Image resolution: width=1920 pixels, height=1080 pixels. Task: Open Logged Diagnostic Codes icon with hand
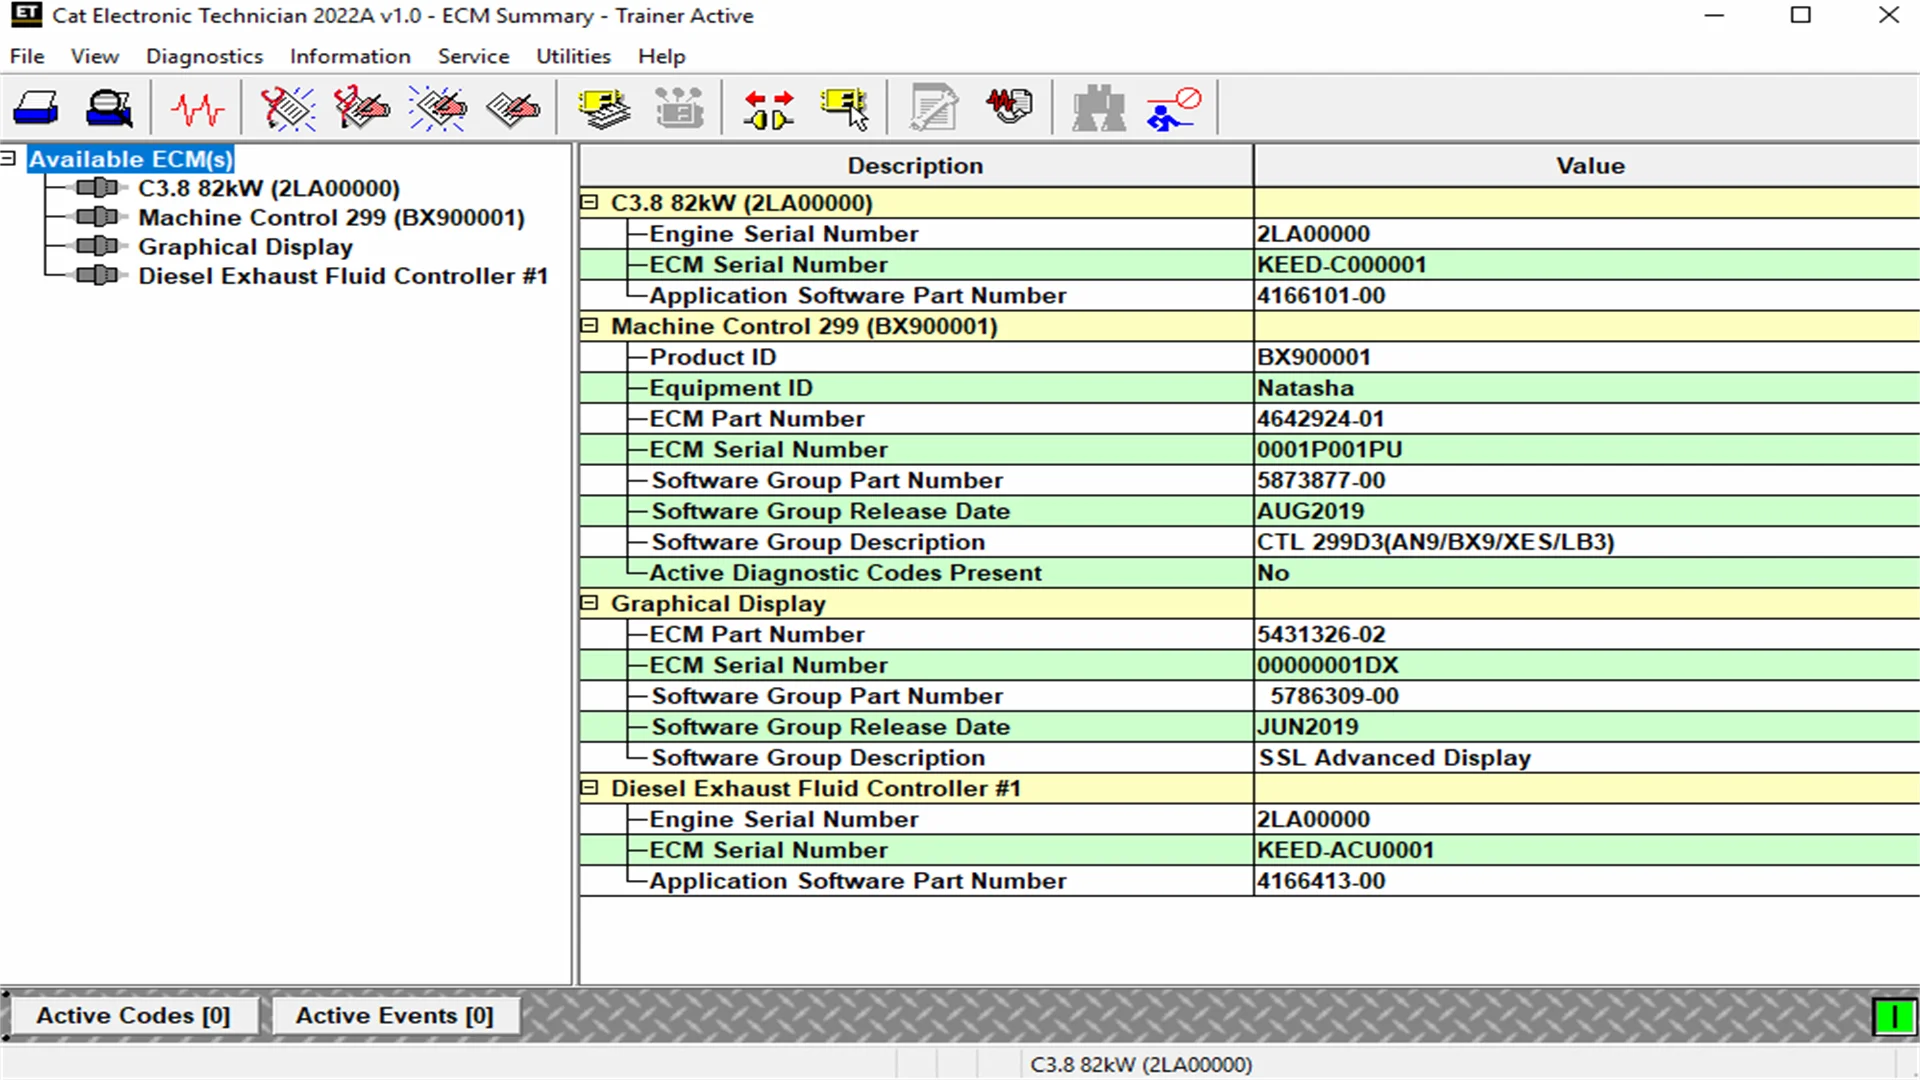362,108
